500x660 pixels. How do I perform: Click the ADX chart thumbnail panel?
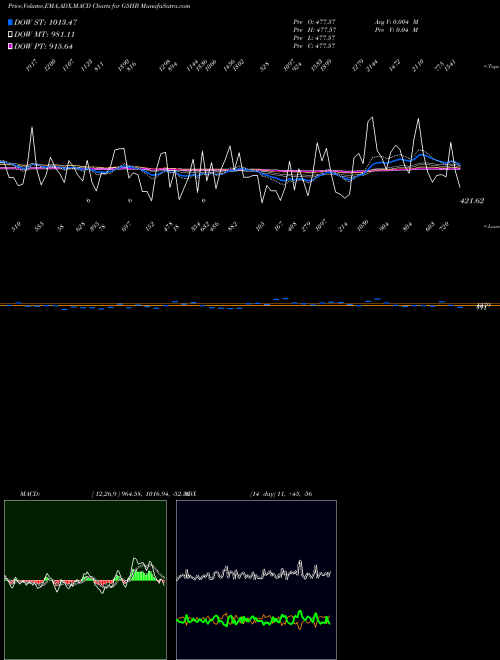click(256, 580)
